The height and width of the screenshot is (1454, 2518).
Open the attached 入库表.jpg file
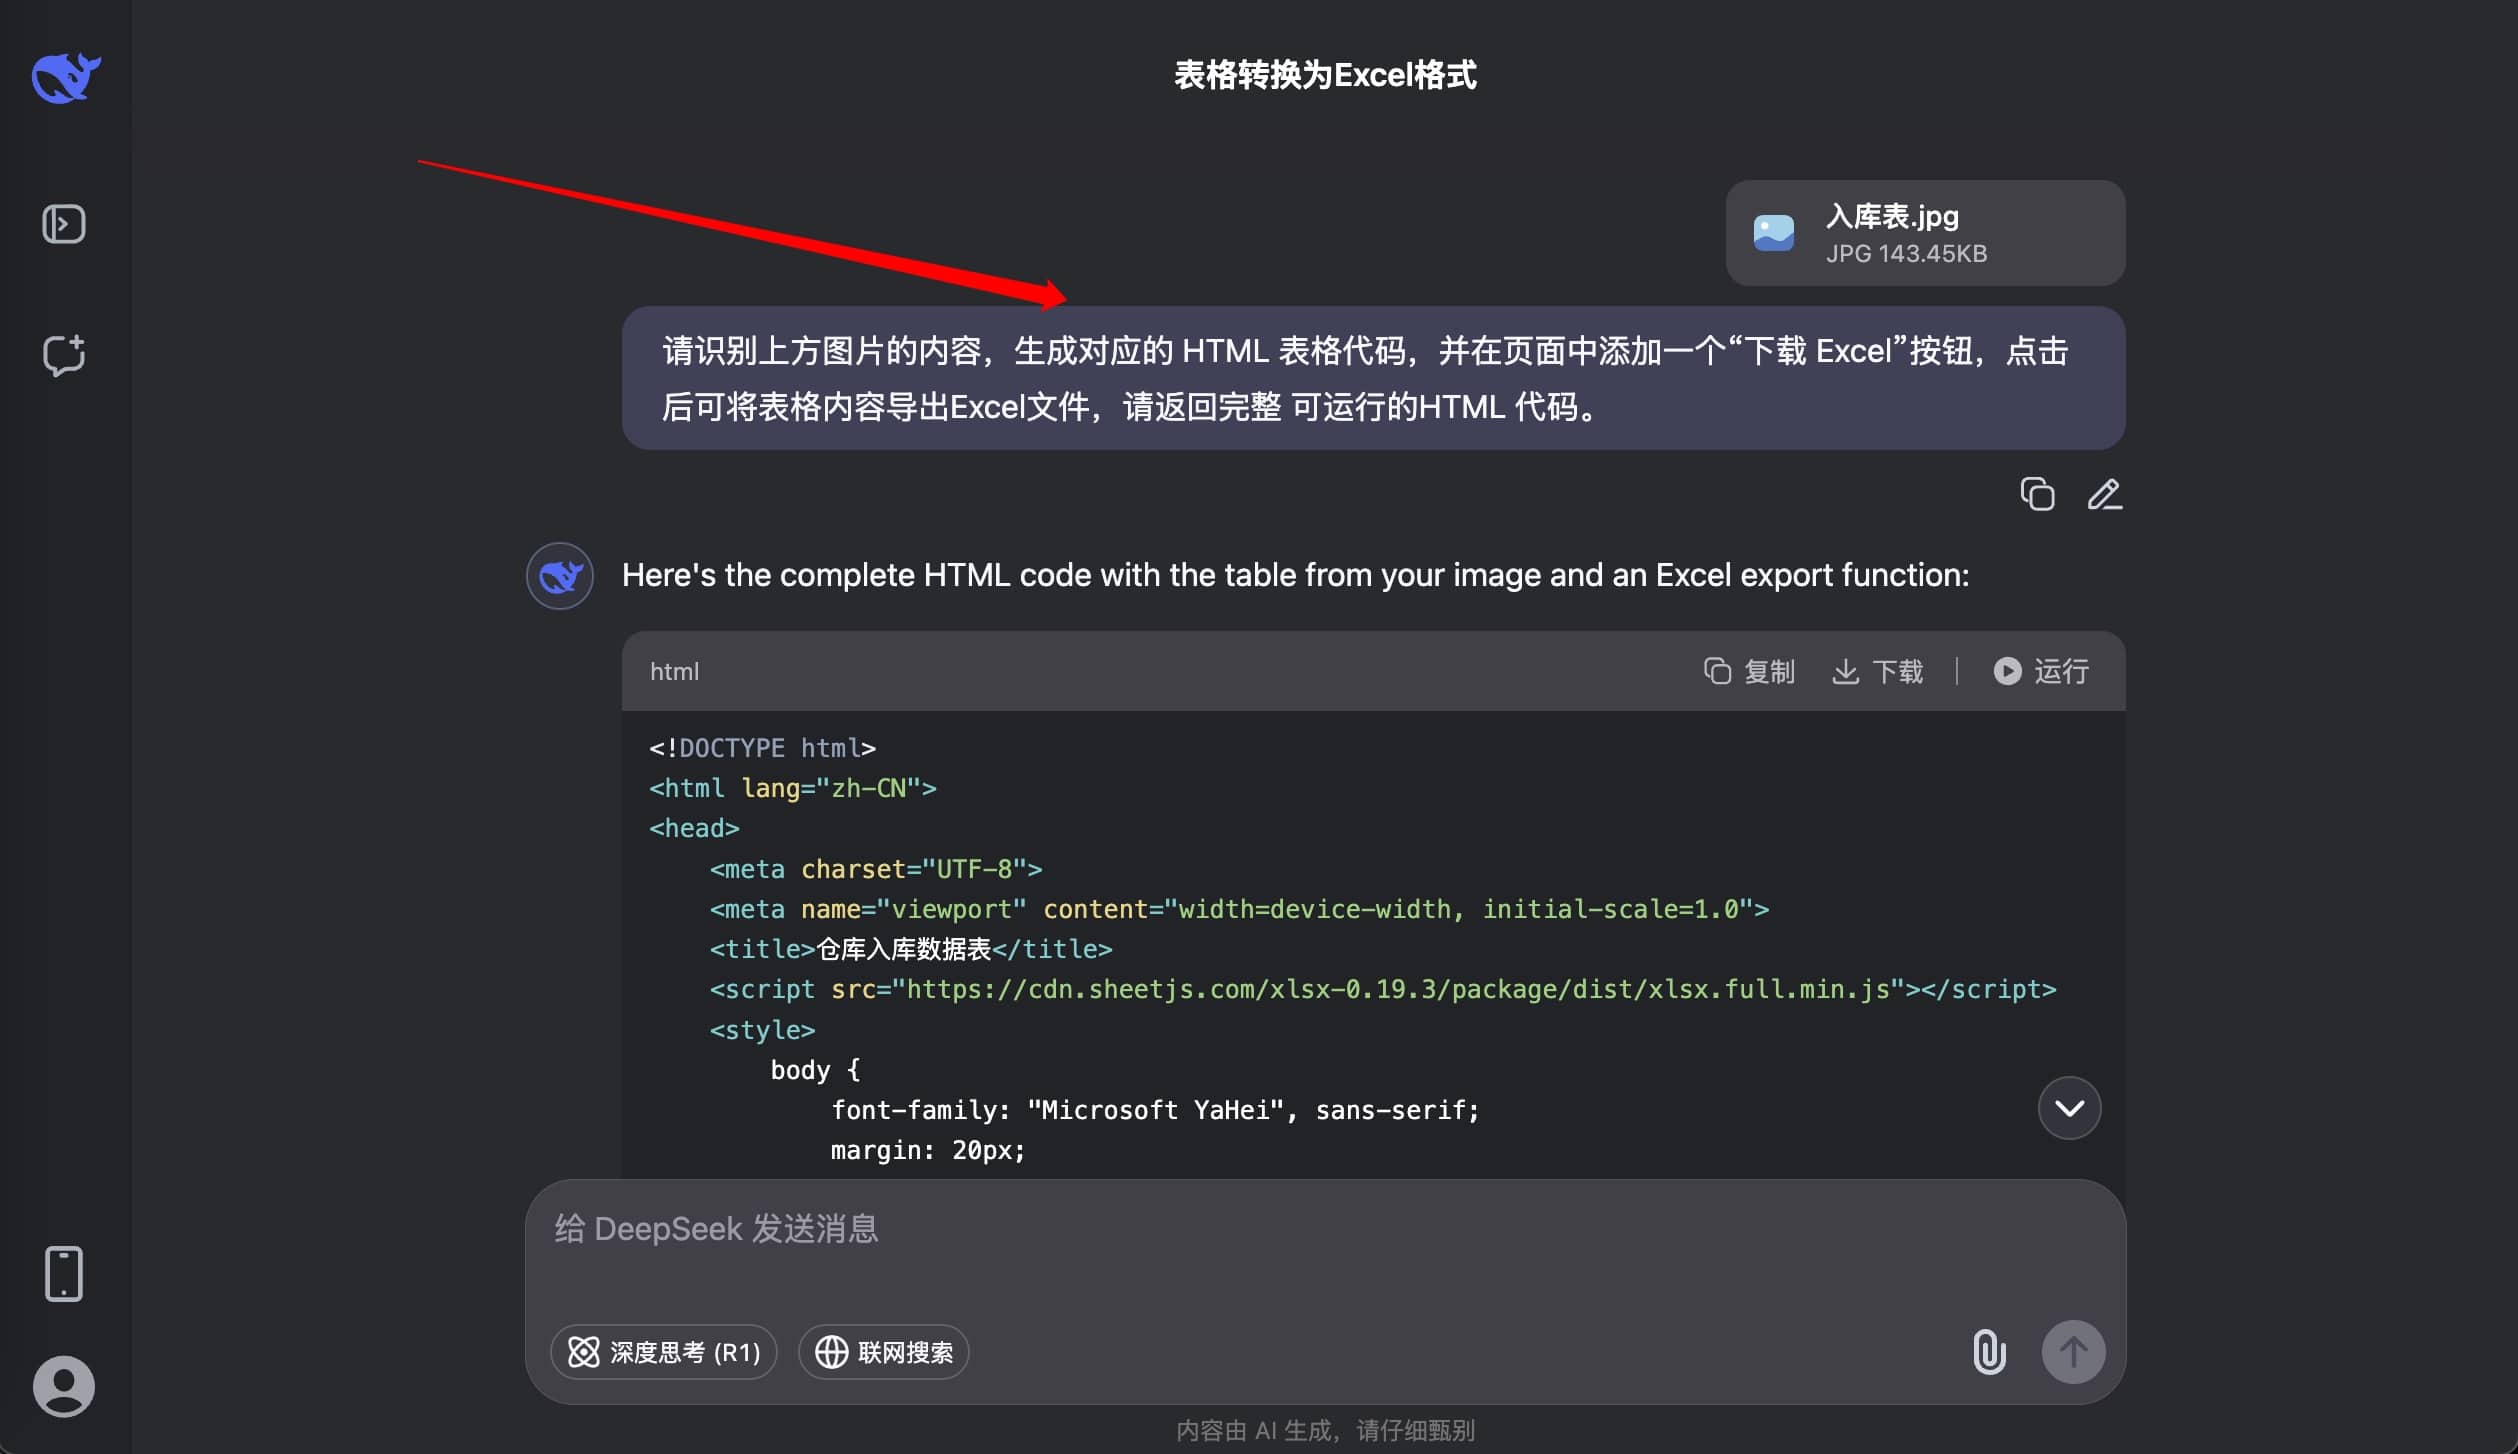1925,233
